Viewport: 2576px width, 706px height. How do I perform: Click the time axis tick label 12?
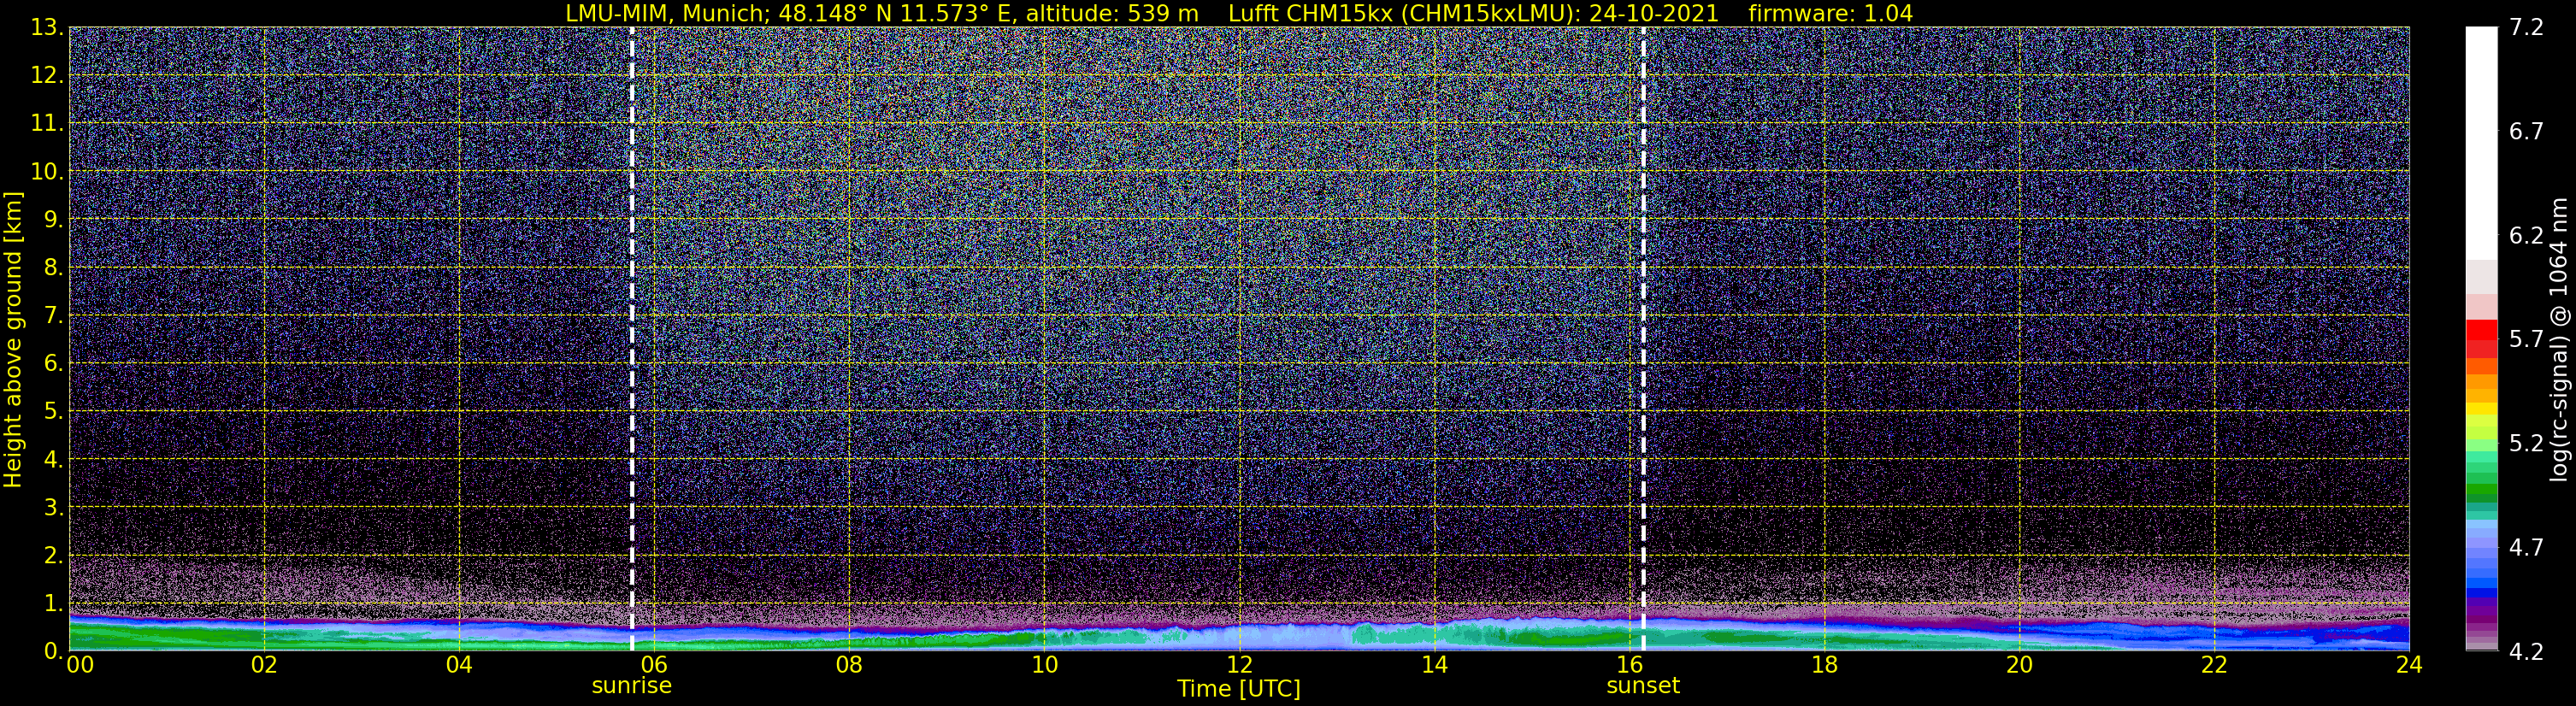(1239, 666)
